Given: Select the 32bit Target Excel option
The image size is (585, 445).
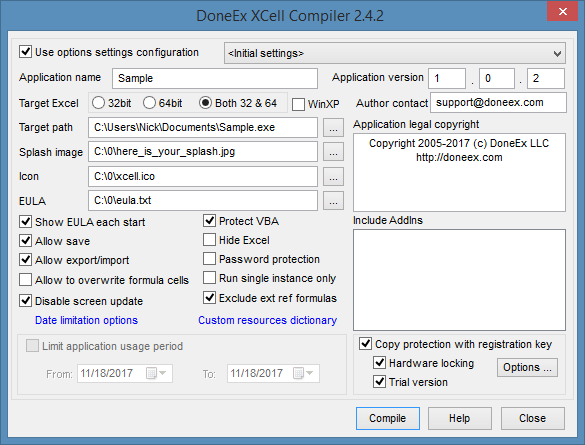Looking at the screenshot, I should [98, 103].
